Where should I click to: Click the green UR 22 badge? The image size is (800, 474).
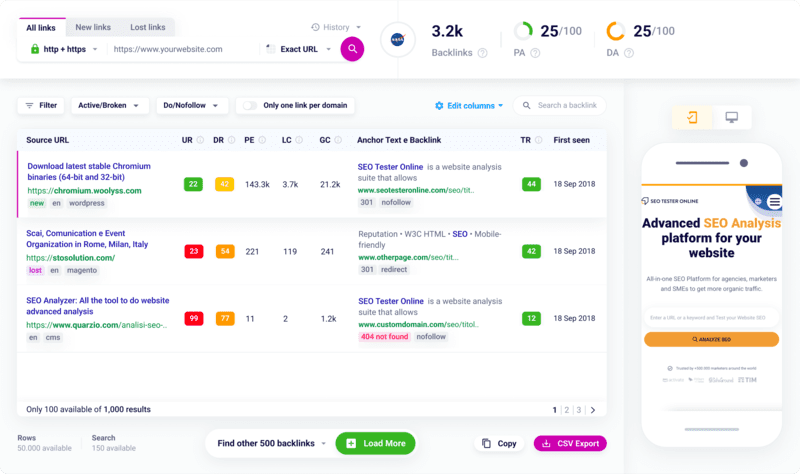pos(193,184)
